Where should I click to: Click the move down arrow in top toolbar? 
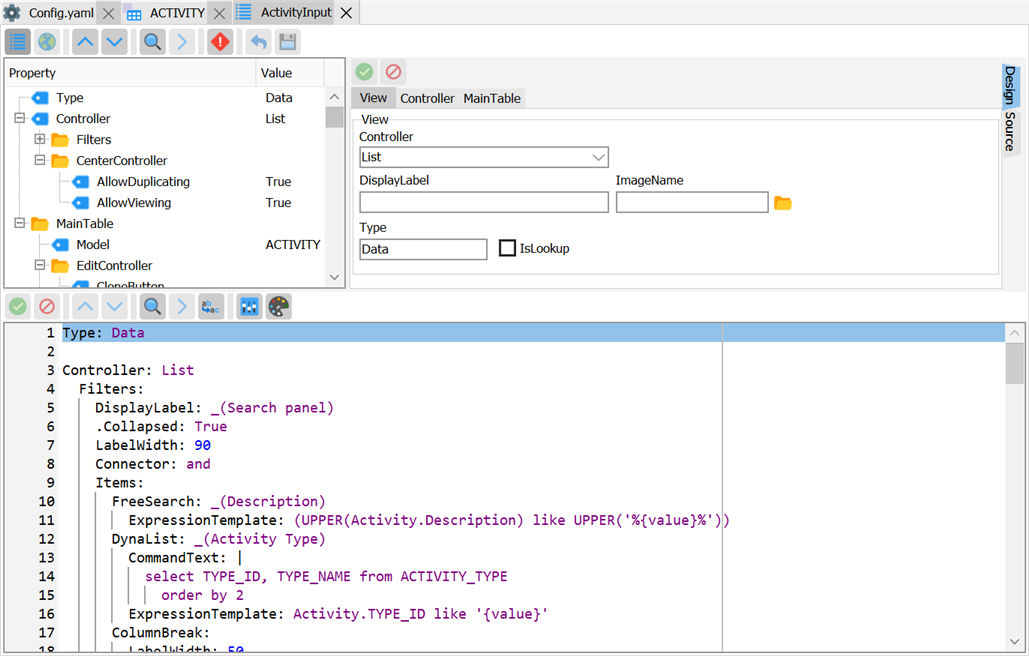coord(114,42)
